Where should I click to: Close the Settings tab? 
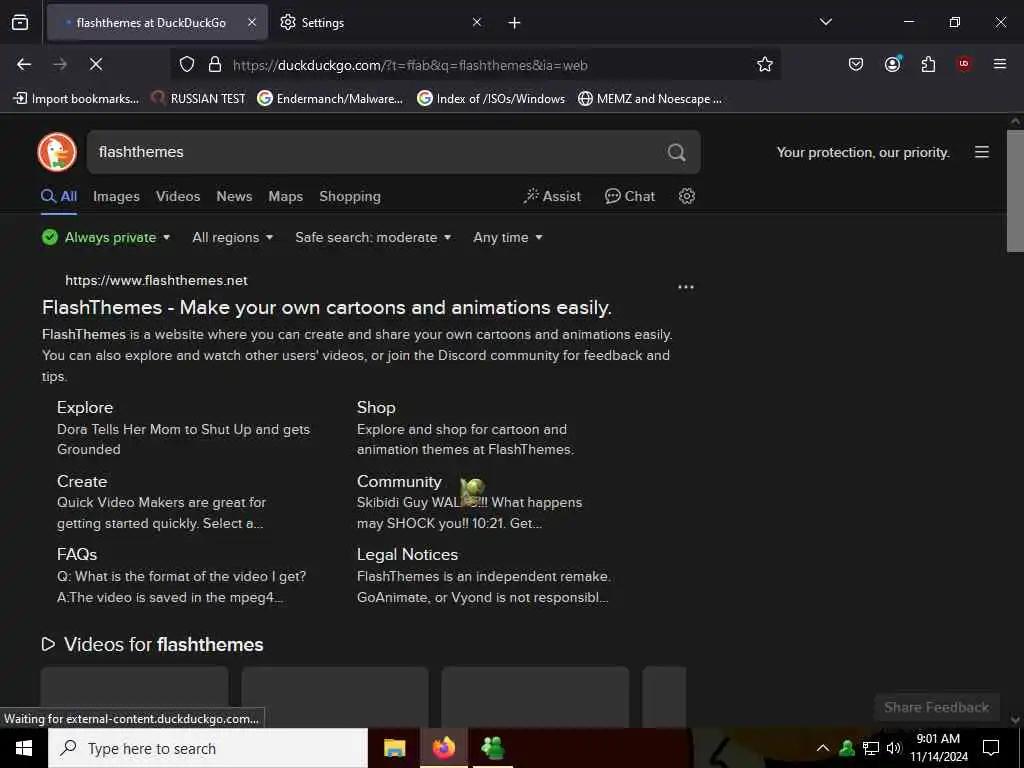pyautogui.click(x=477, y=22)
